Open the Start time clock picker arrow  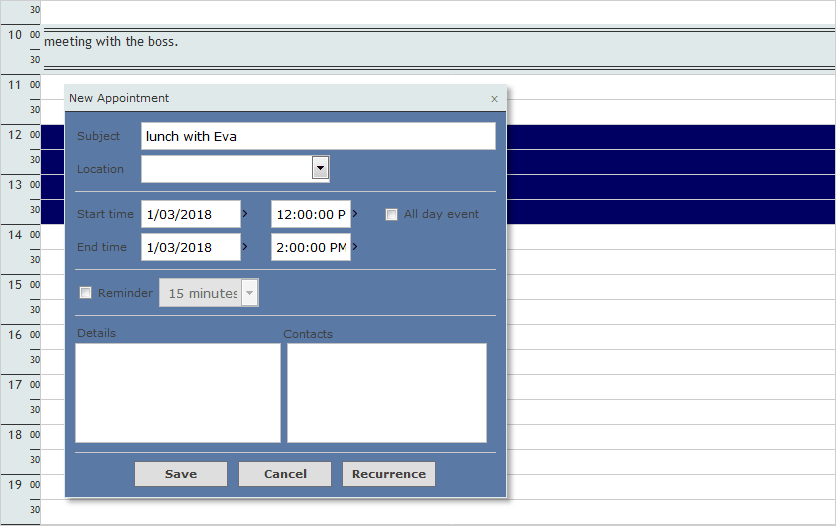tap(355, 214)
